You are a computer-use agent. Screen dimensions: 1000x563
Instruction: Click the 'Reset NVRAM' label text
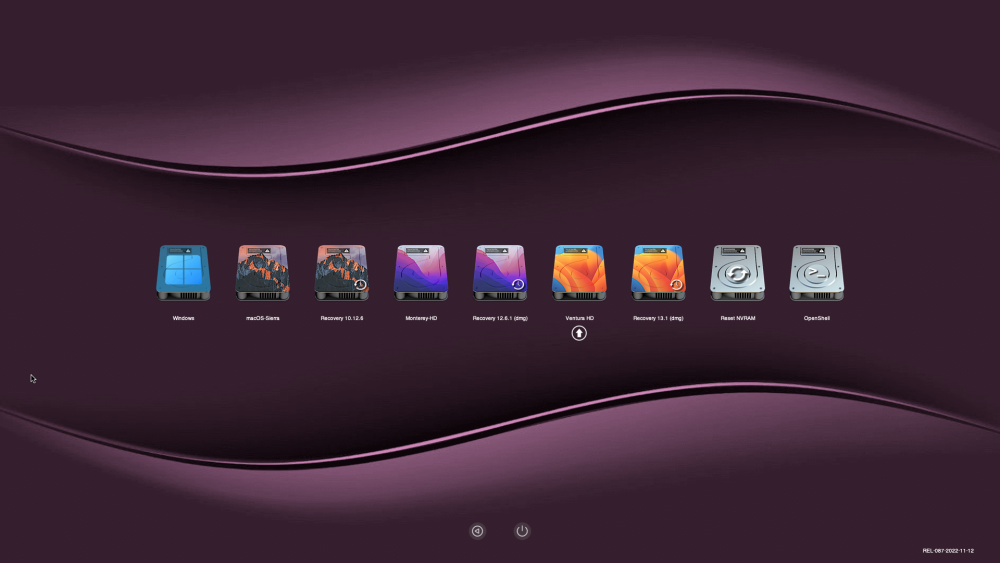click(738, 318)
